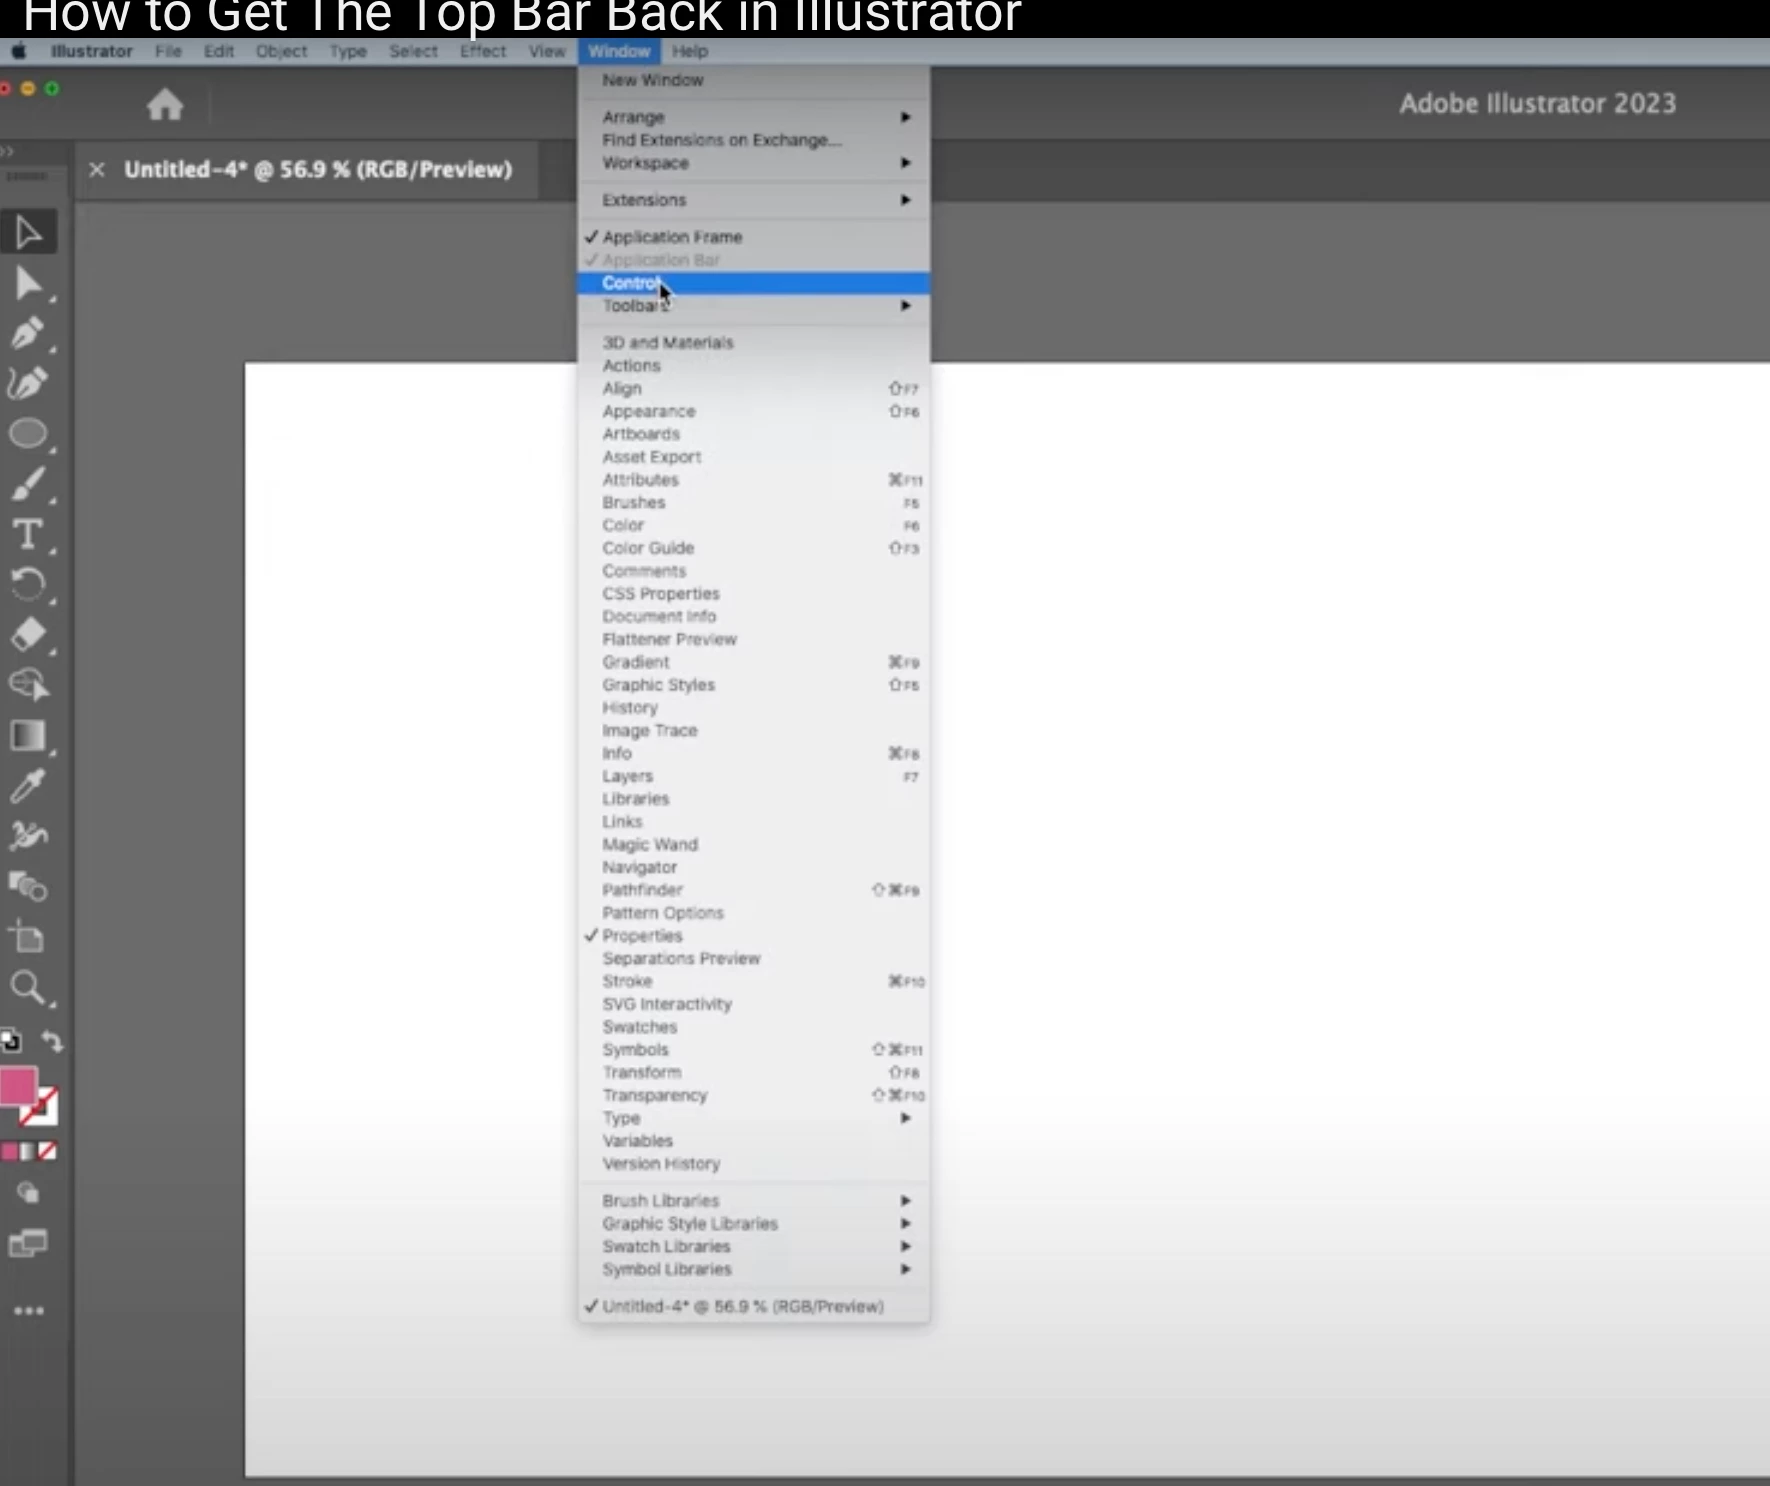1770x1486 pixels.
Task: Expand the Extensions submenu
Action: pyautogui.click(x=754, y=200)
